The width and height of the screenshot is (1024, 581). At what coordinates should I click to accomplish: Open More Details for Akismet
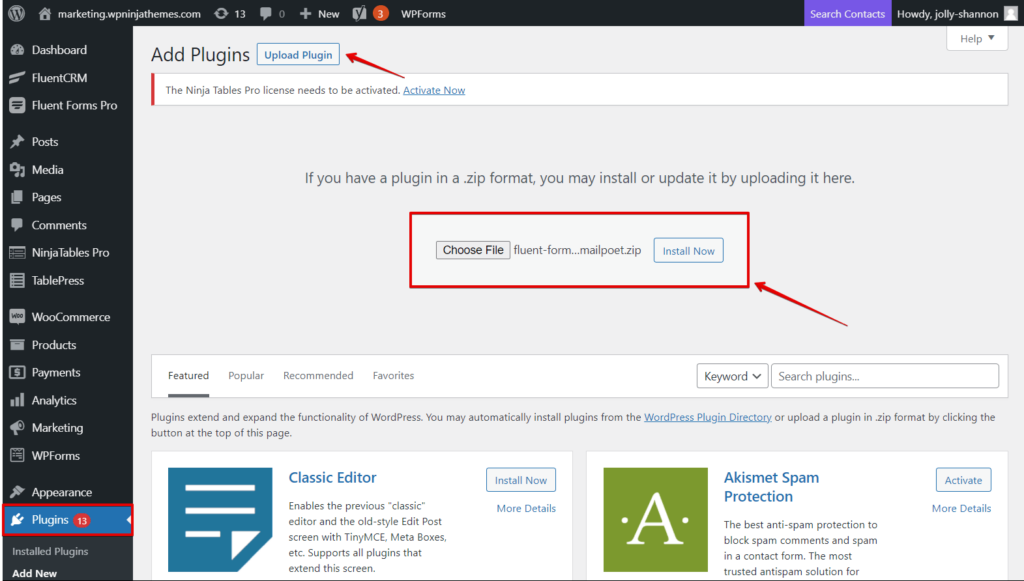click(961, 508)
